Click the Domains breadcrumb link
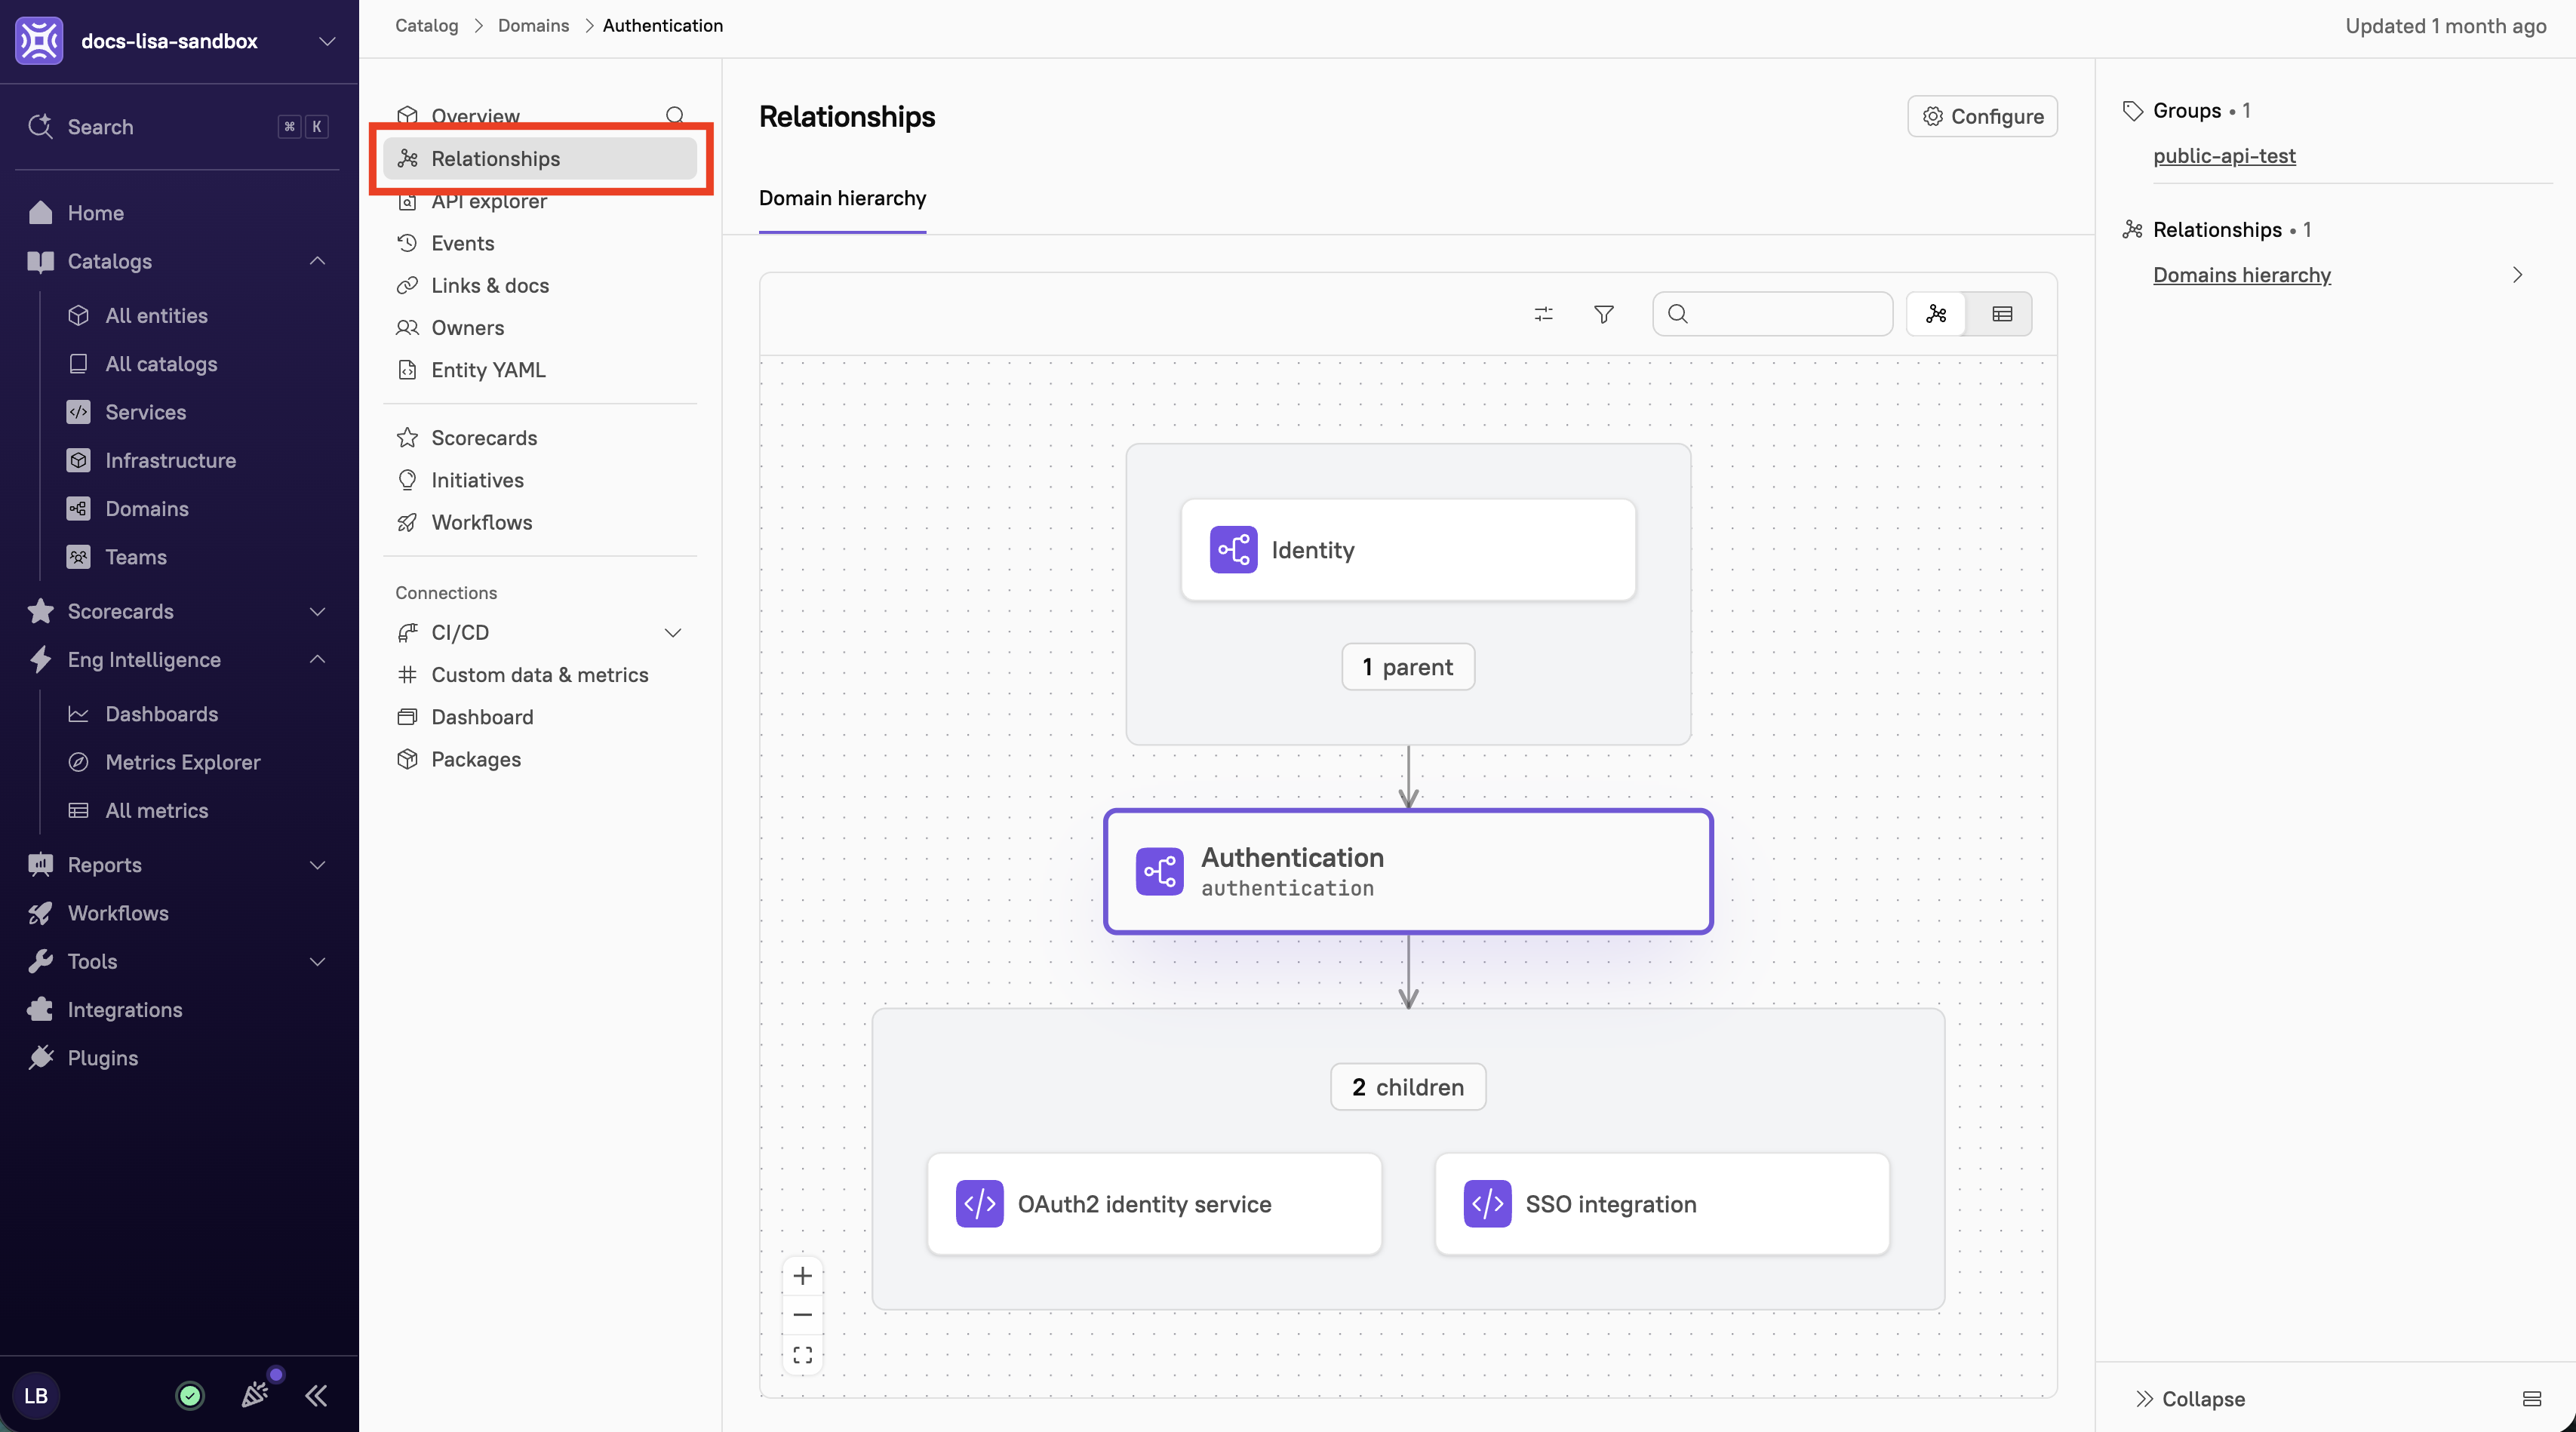The width and height of the screenshot is (2576, 1432). [x=533, y=25]
